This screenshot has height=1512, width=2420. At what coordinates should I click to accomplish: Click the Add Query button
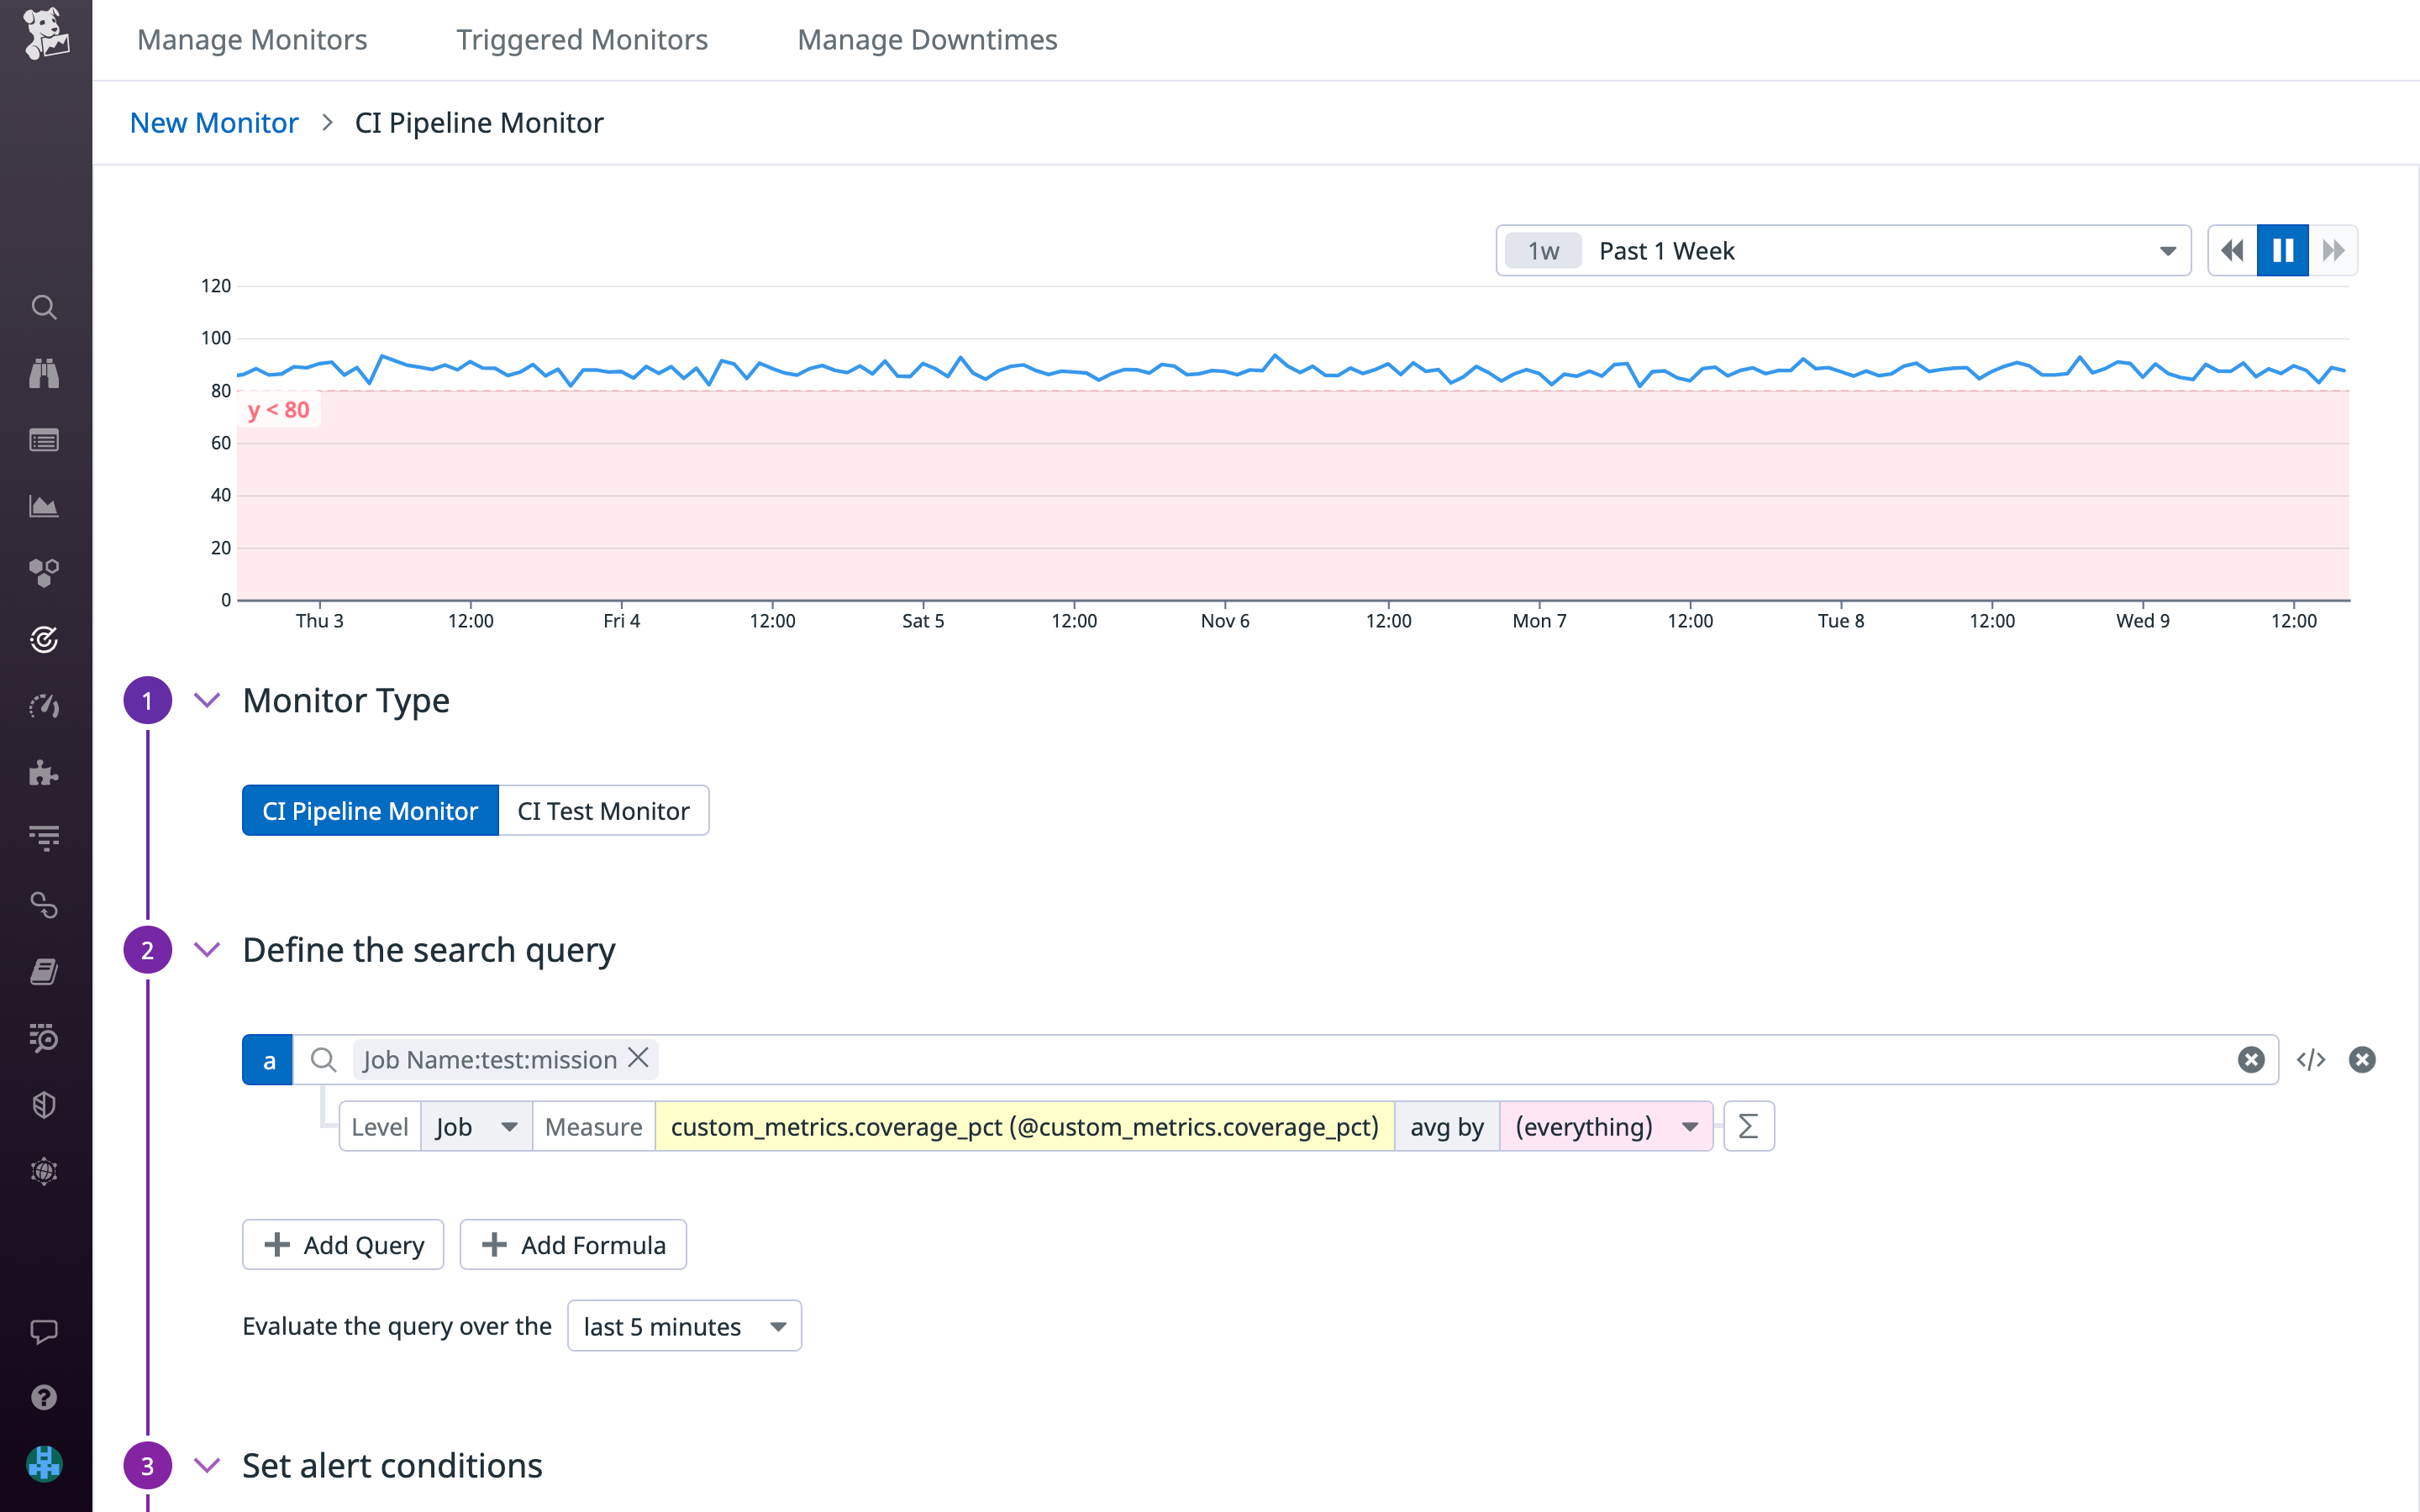(342, 1244)
